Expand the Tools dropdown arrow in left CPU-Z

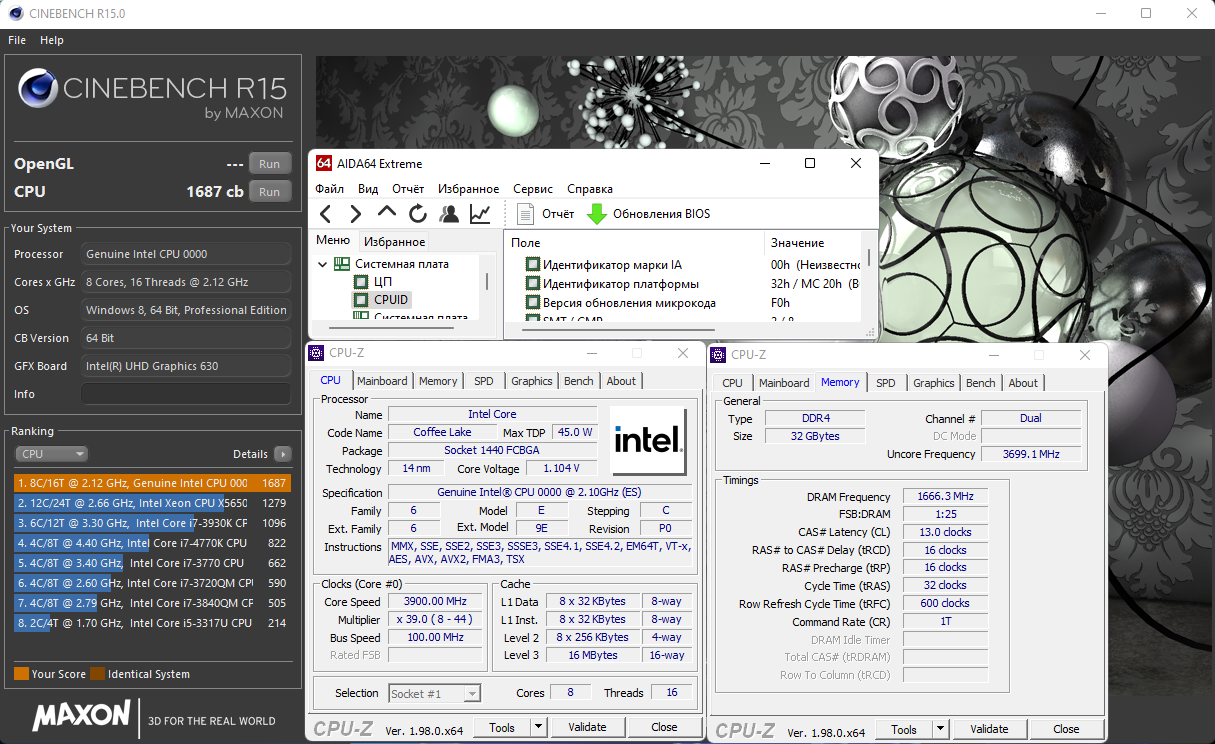pos(538,727)
